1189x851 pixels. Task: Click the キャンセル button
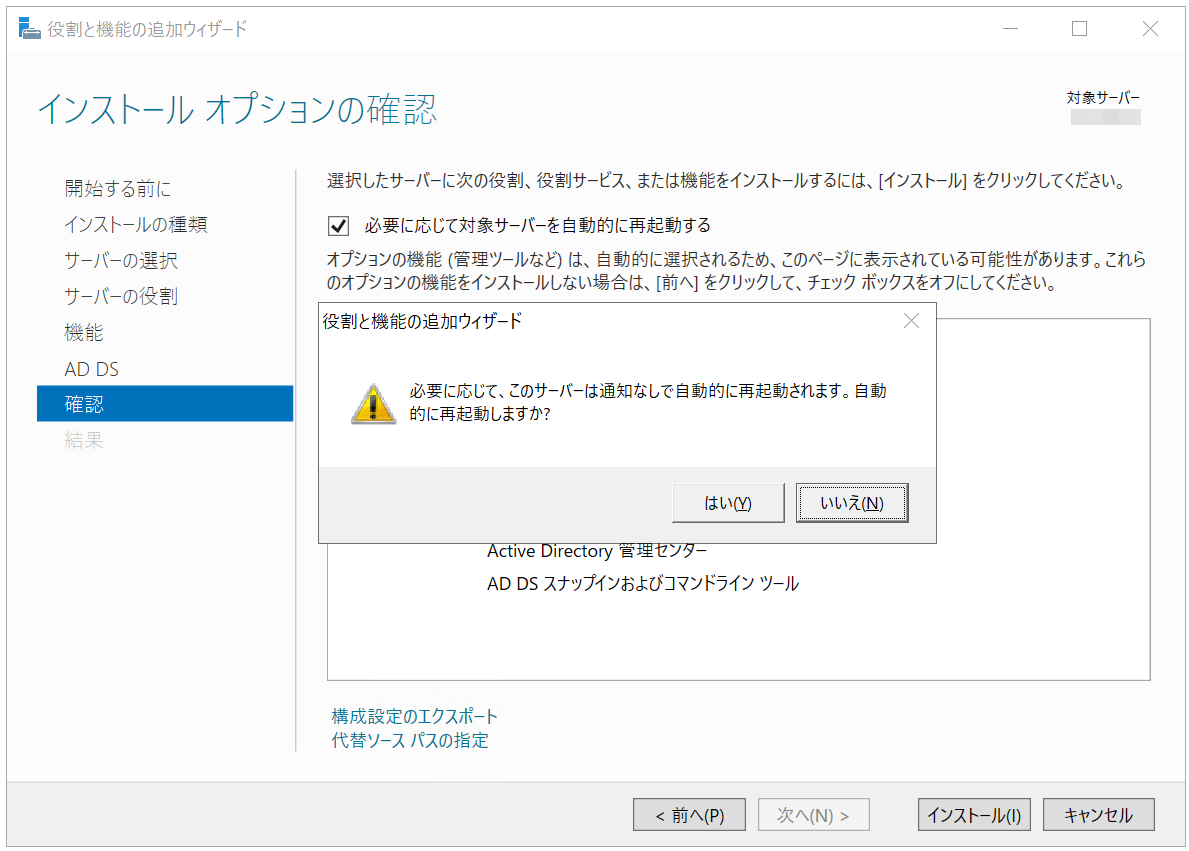pyautogui.click(x=1098, y=815)
